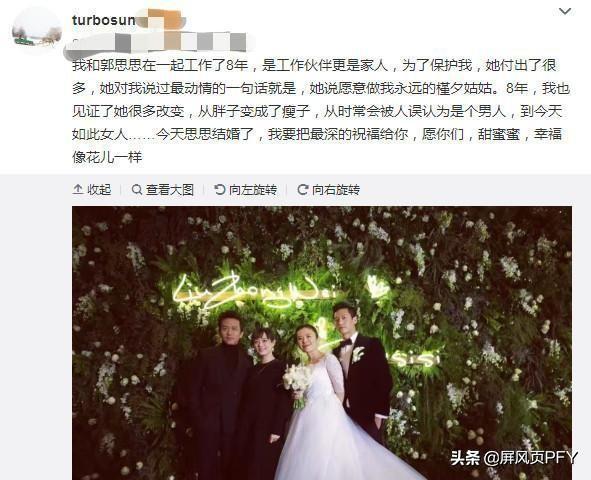The height and width of the screenshot is (480, 591).
Task: Click the neon heart shape in photo
Action: click(x=378, y=288)
